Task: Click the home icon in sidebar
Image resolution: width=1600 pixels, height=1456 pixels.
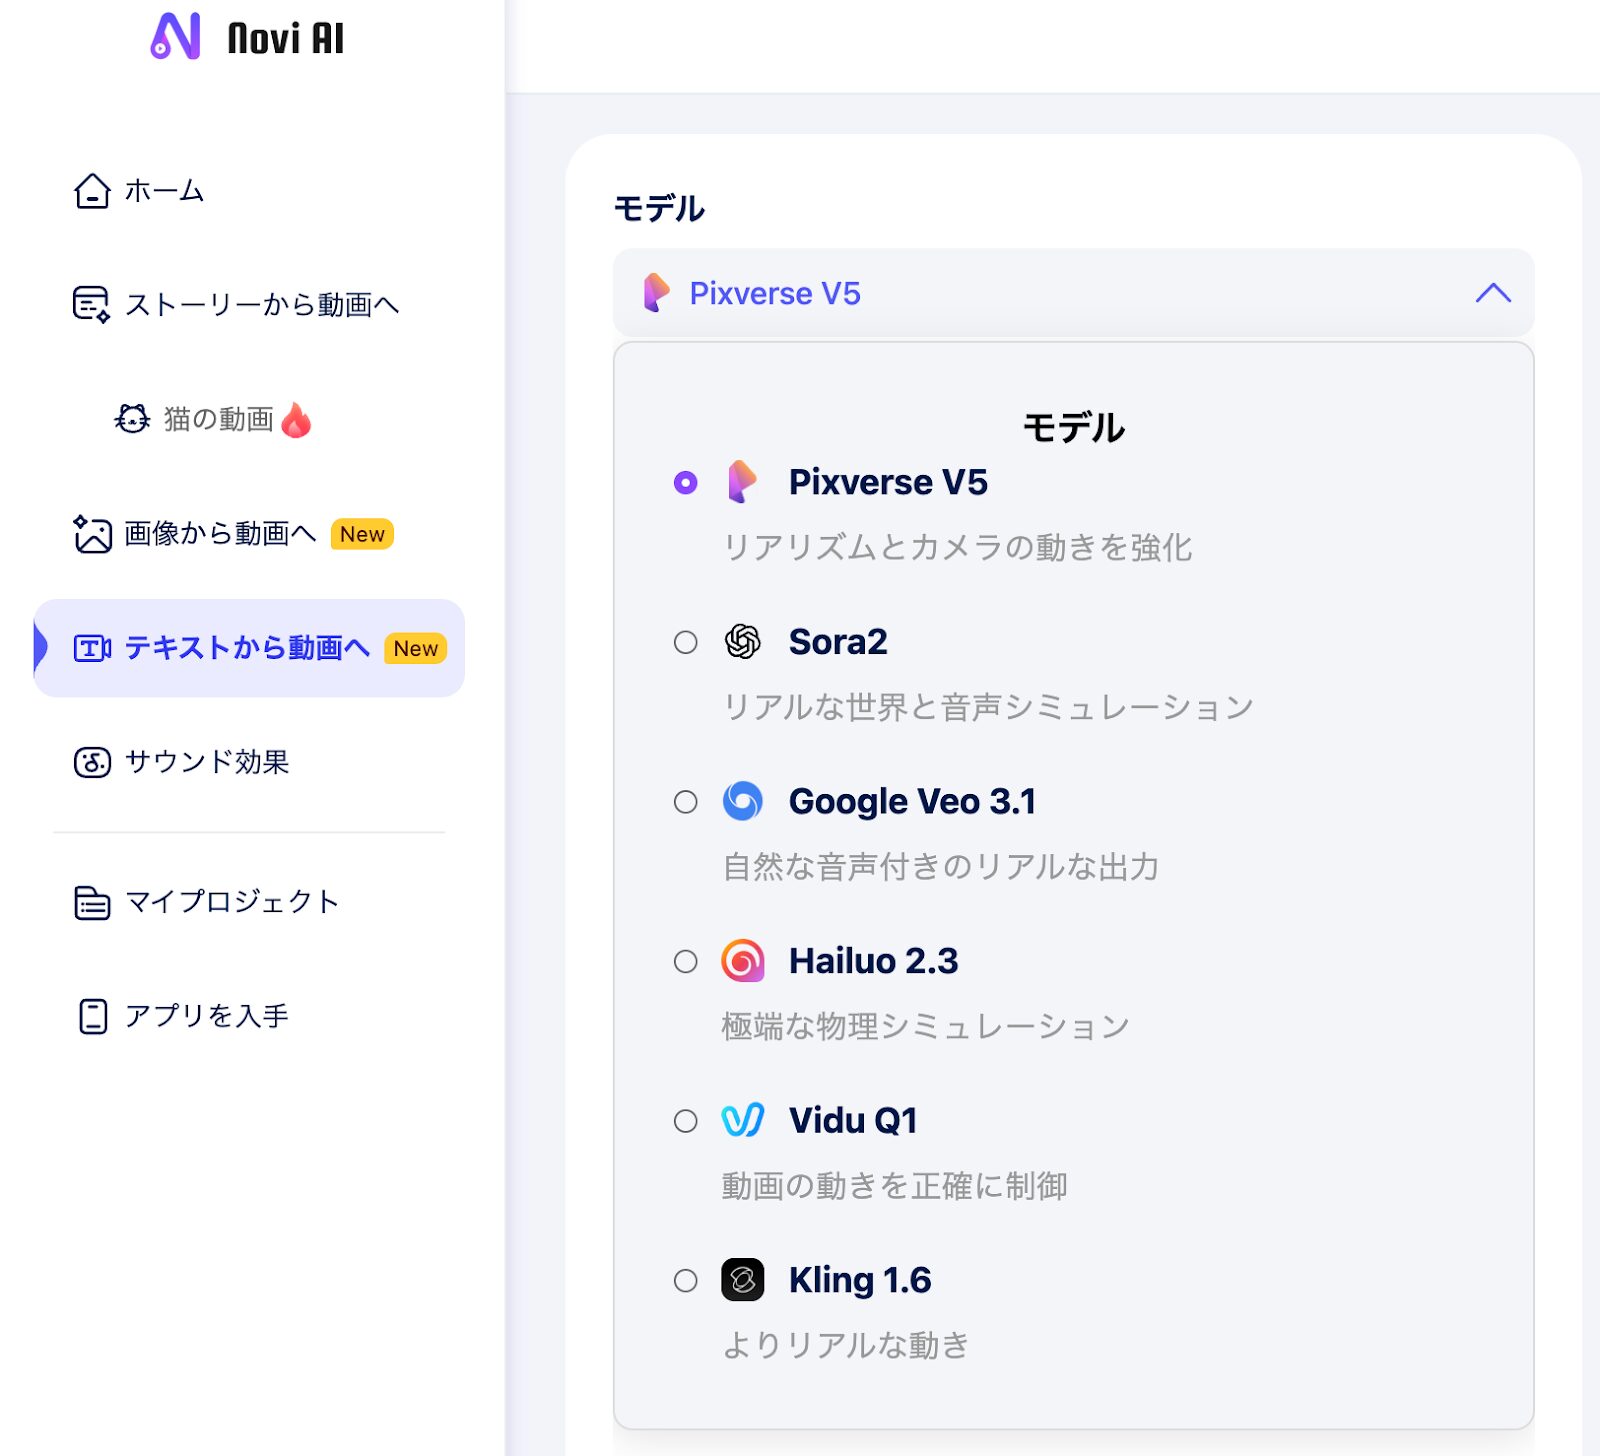Action: [92, 191]
